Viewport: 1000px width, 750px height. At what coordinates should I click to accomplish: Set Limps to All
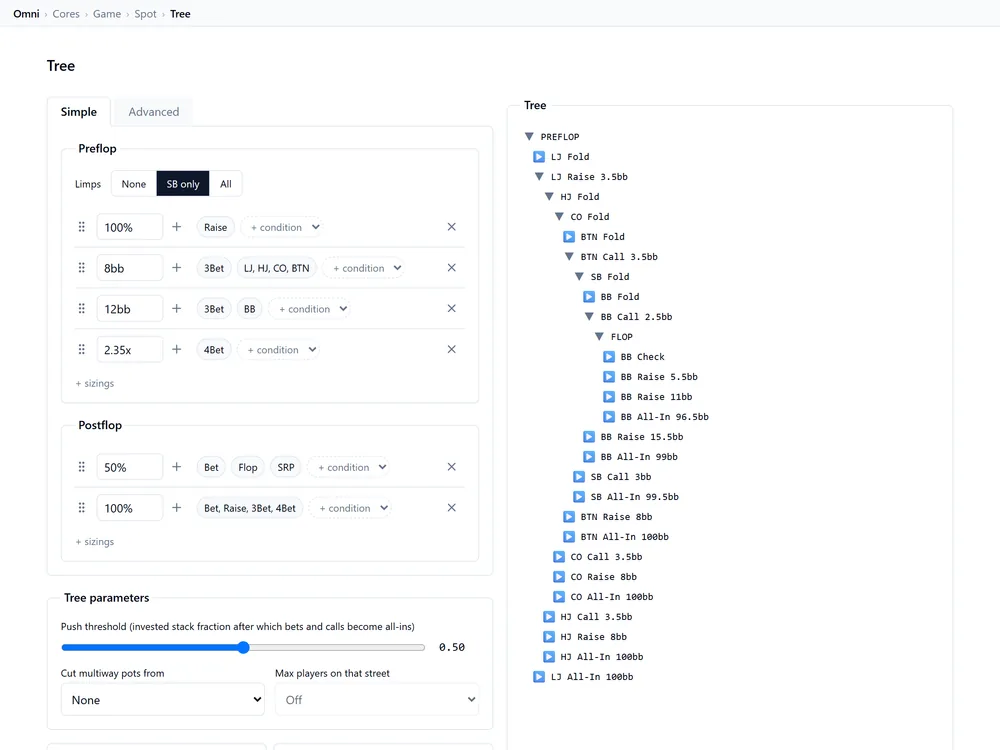click(226, 184)
